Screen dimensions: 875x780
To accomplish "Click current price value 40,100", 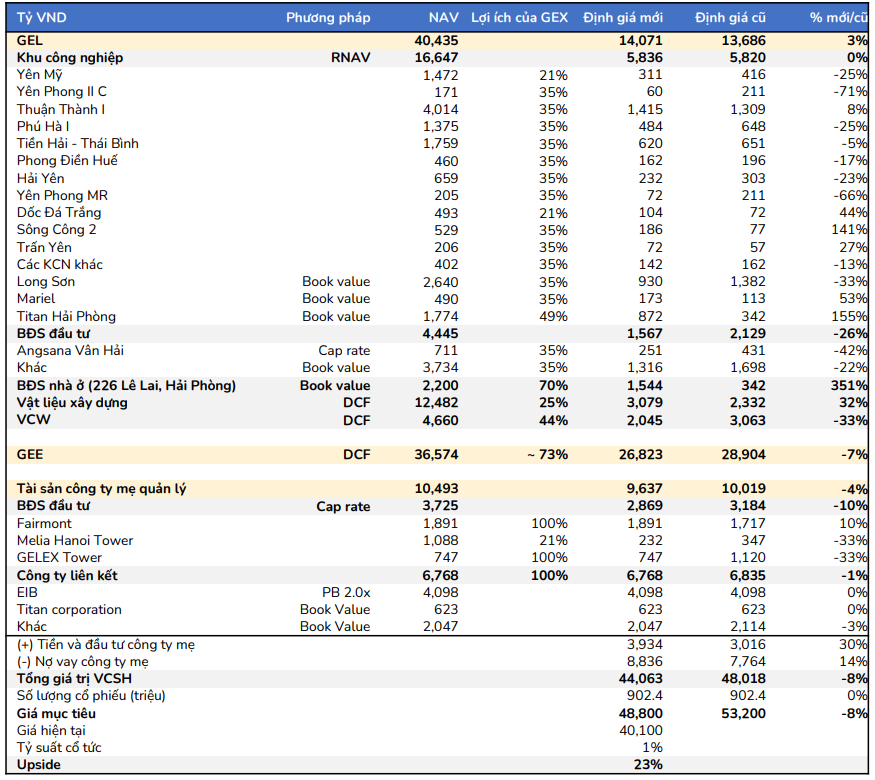I will (x=641, y=730).
